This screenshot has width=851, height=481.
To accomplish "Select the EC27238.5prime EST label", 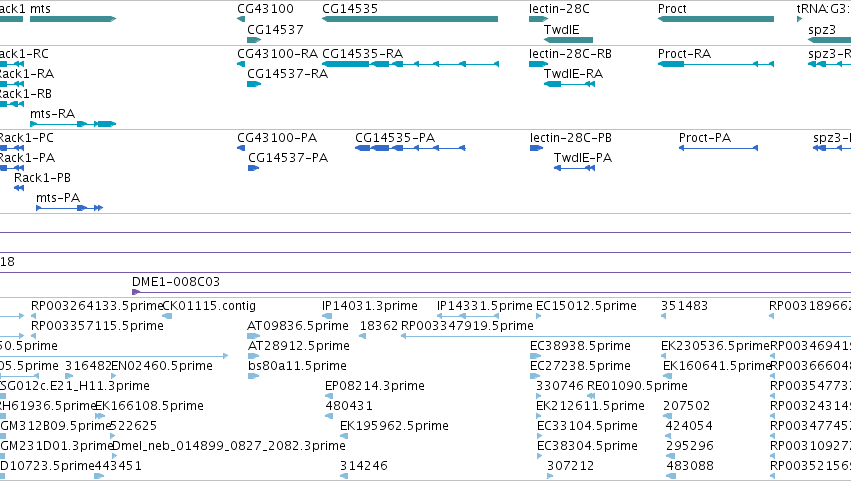I will pos(580,366).
